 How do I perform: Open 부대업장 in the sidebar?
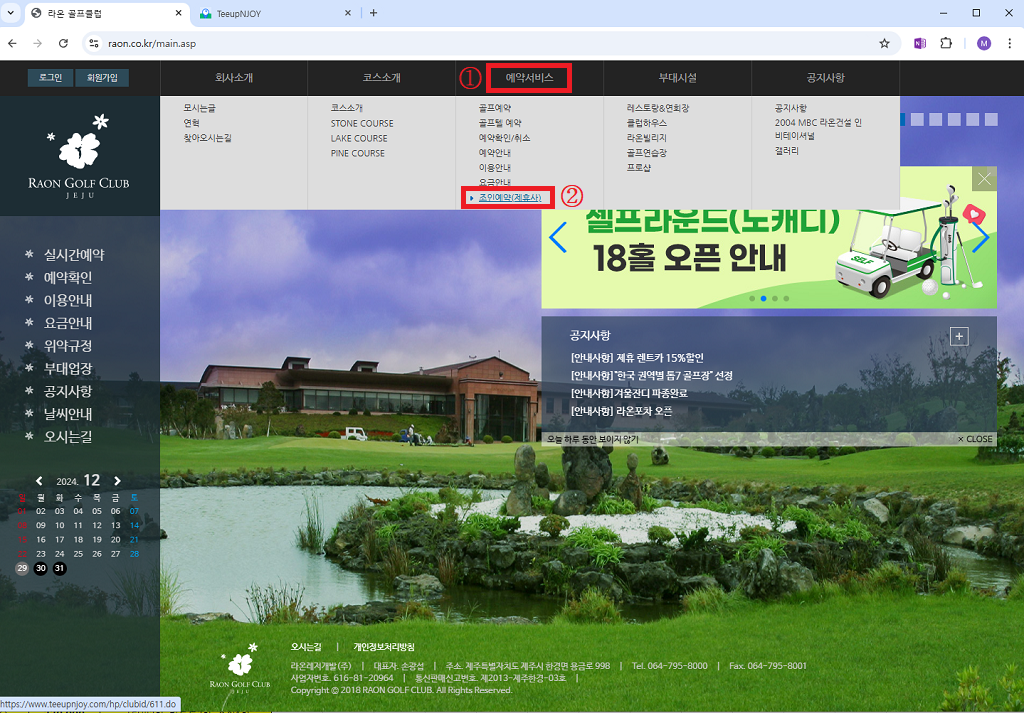[68, 369]
